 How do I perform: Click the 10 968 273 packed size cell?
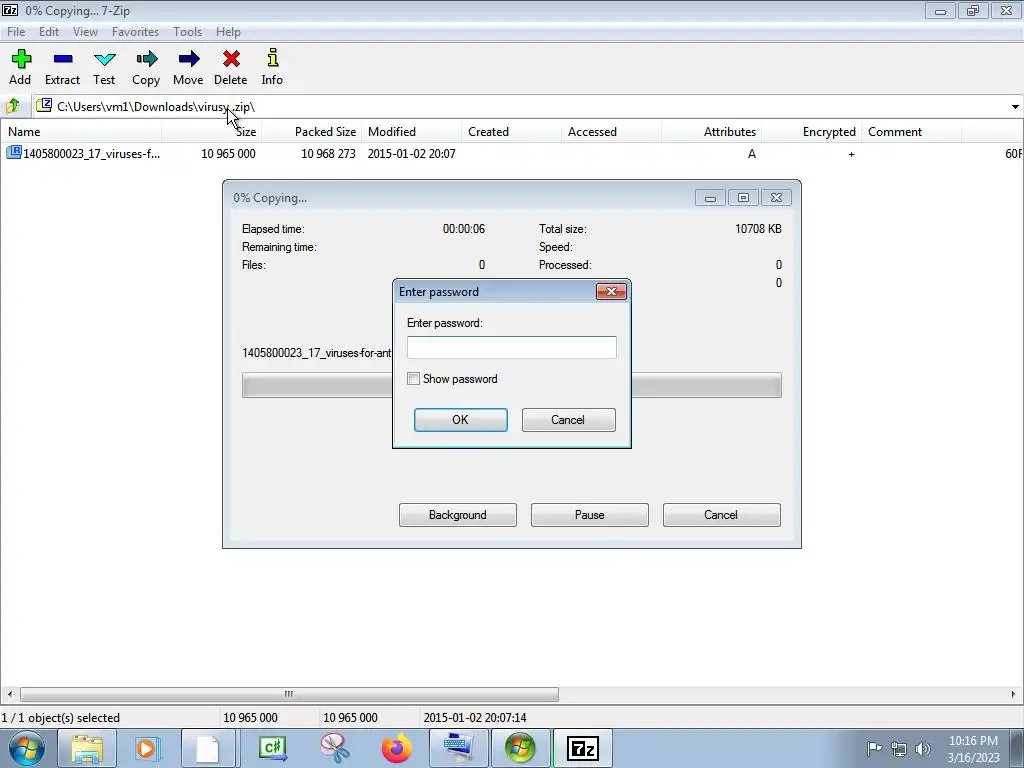click(x=328, y=153)
